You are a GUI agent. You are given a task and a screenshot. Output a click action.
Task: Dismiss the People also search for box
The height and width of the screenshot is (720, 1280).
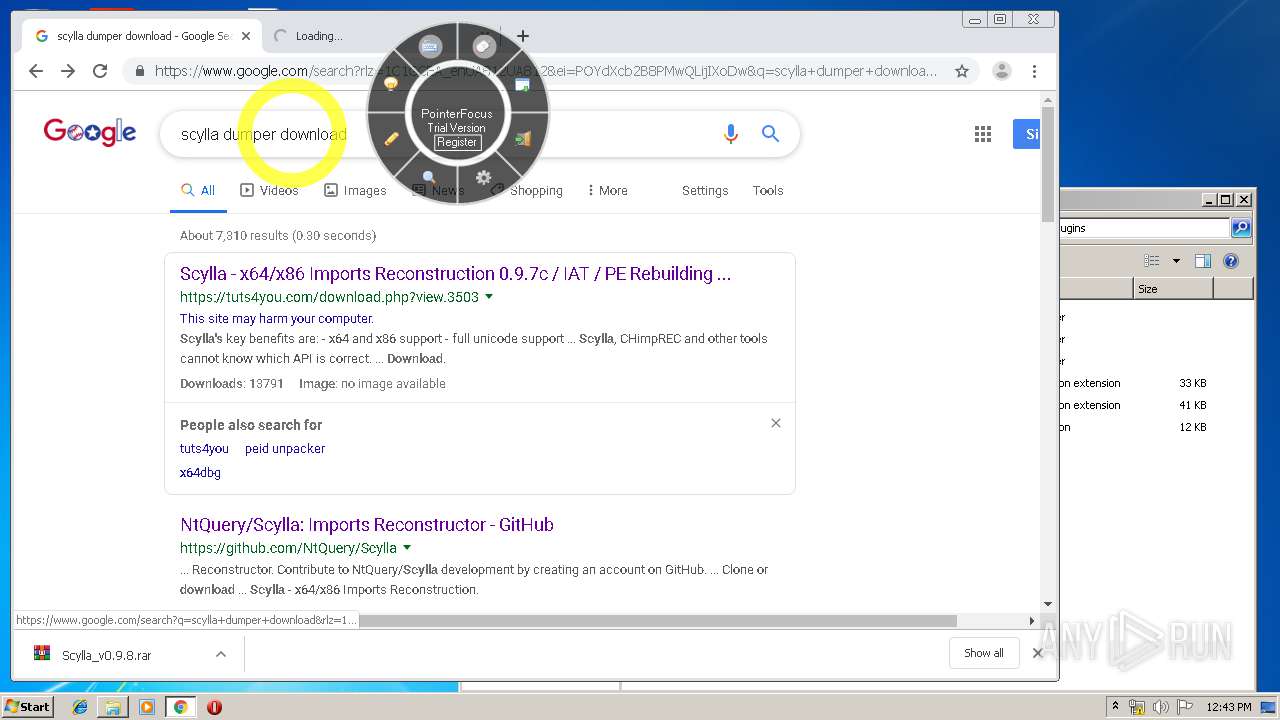pos(776,423)
